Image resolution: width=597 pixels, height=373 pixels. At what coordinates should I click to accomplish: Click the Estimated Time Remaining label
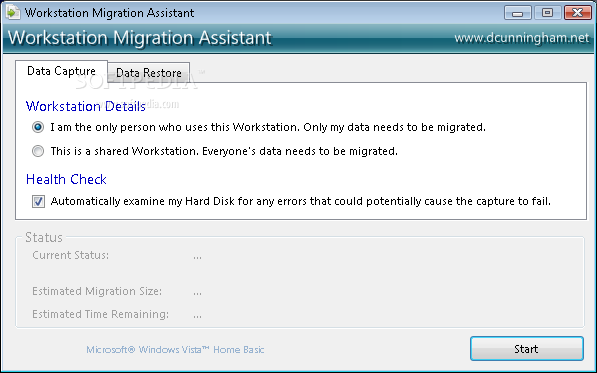(101, 314)
